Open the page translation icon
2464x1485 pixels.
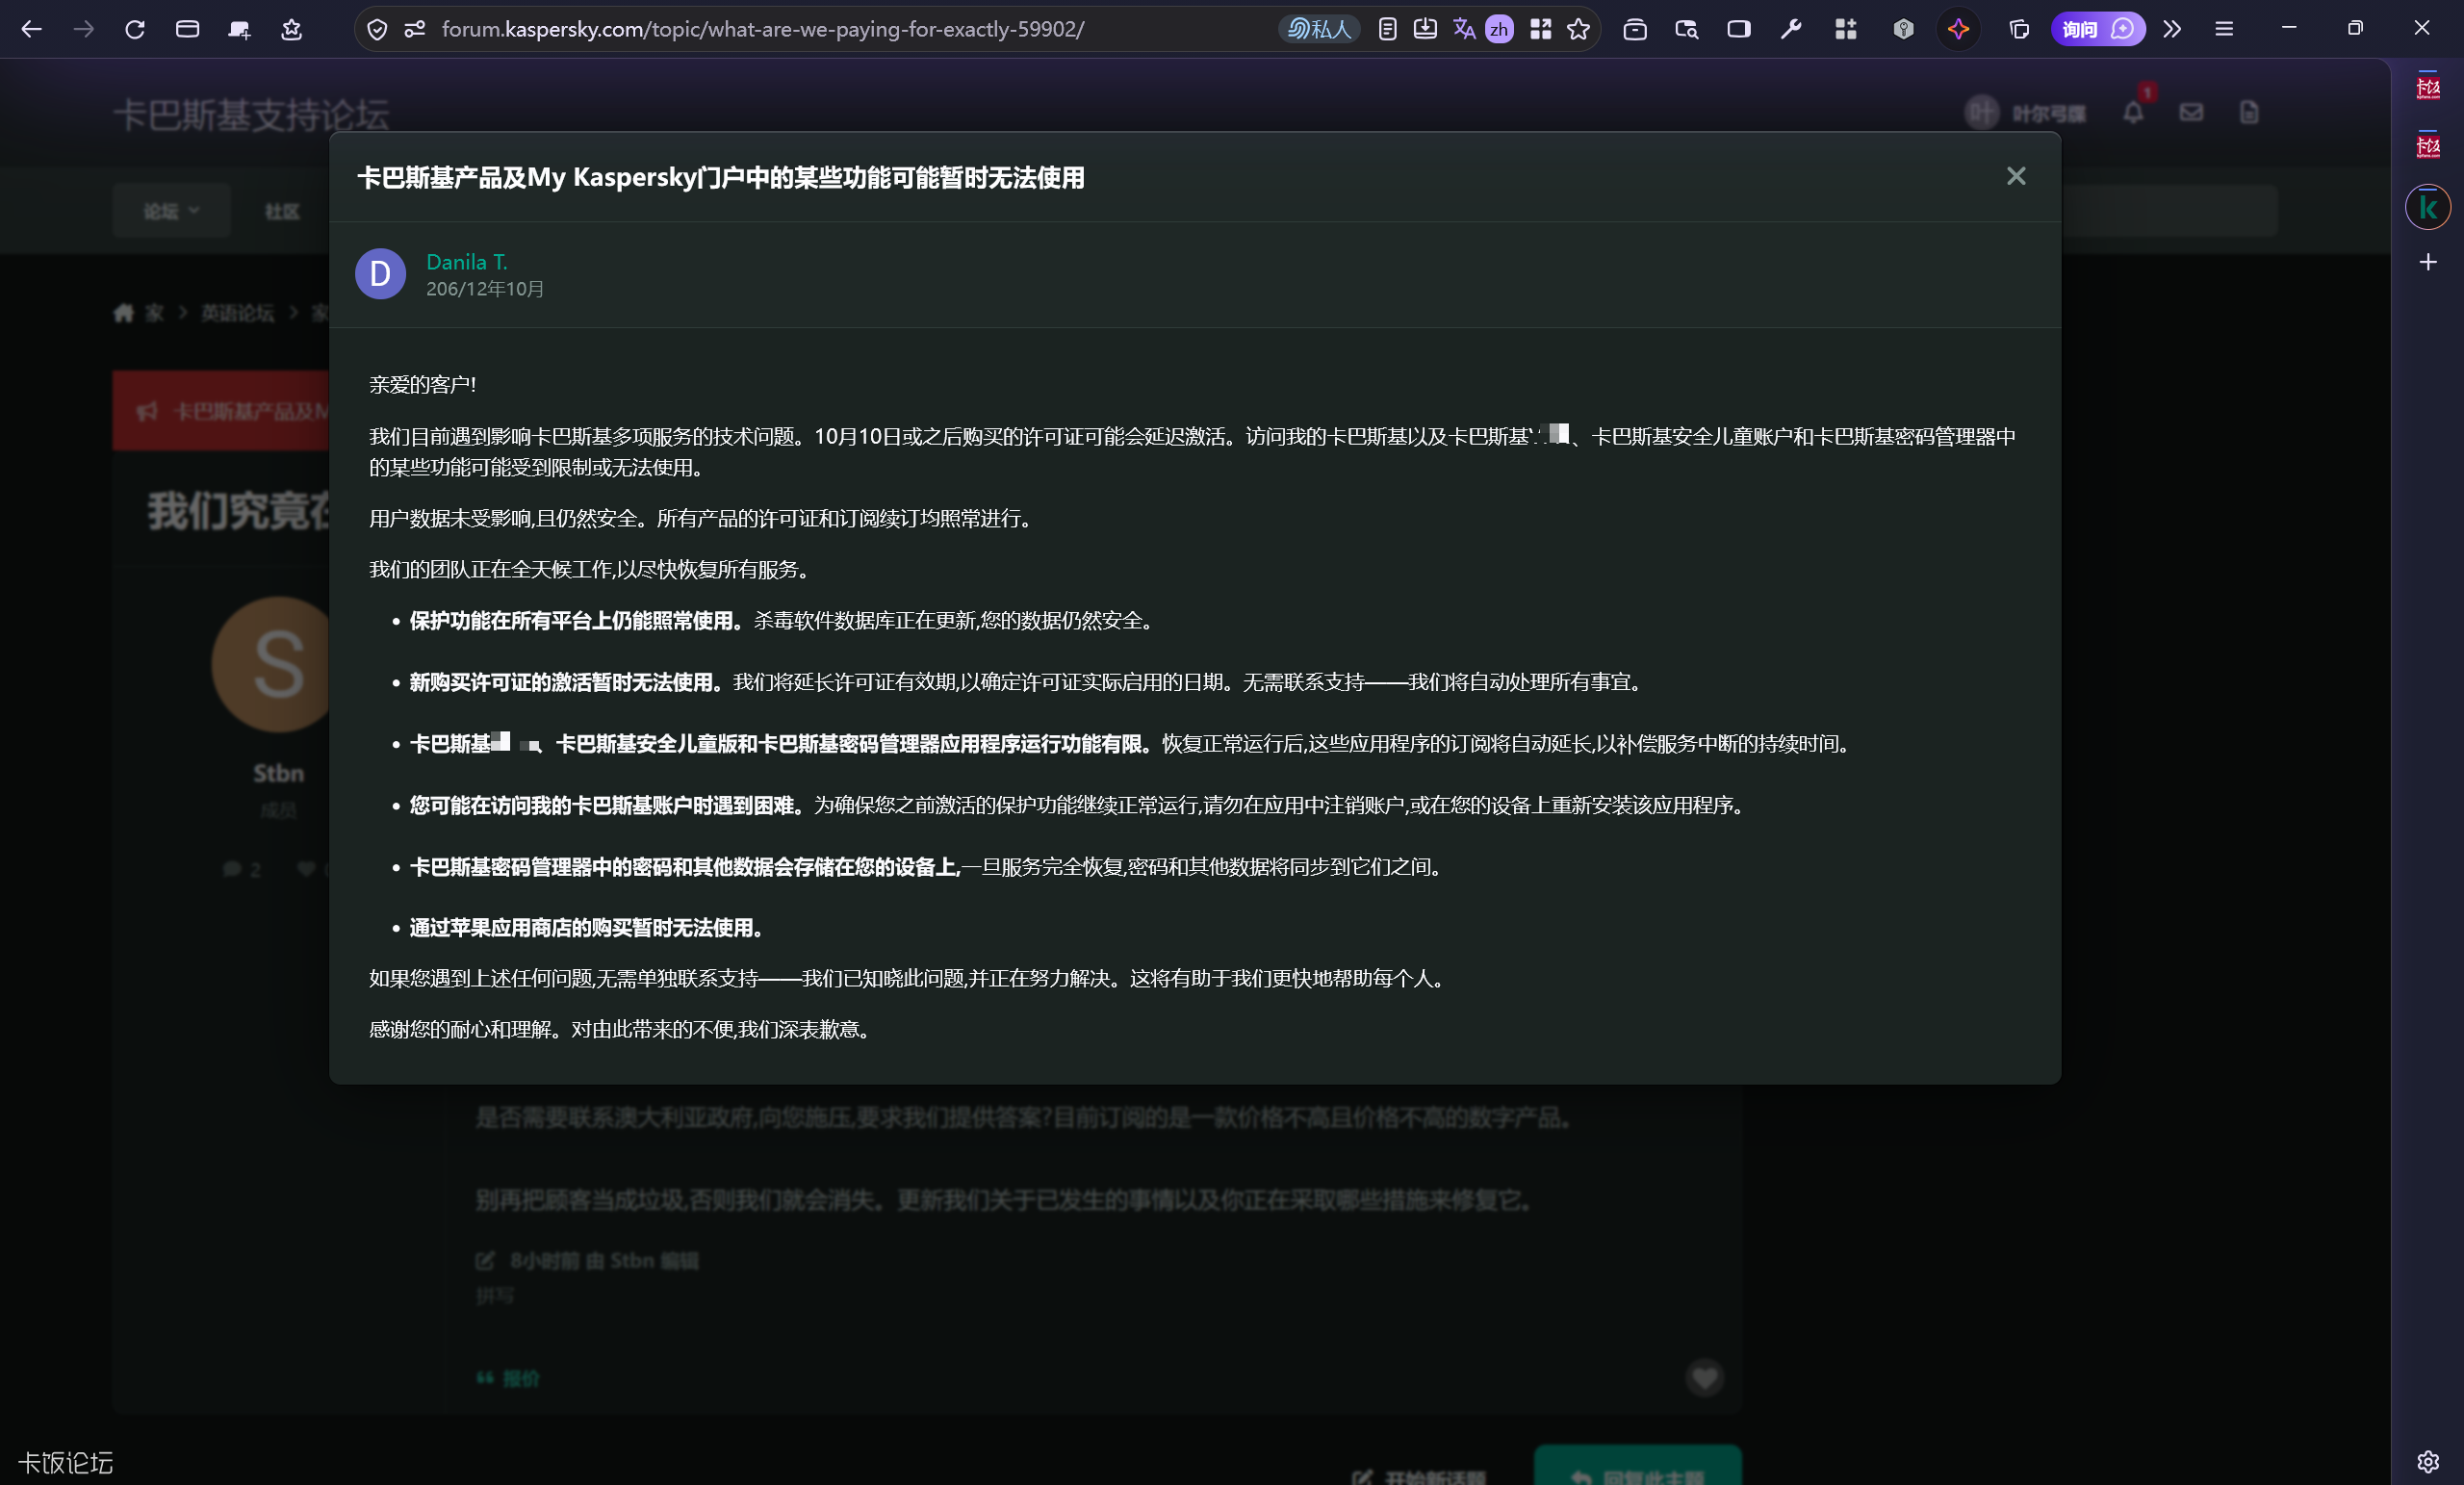click(x=1464, y=29)
